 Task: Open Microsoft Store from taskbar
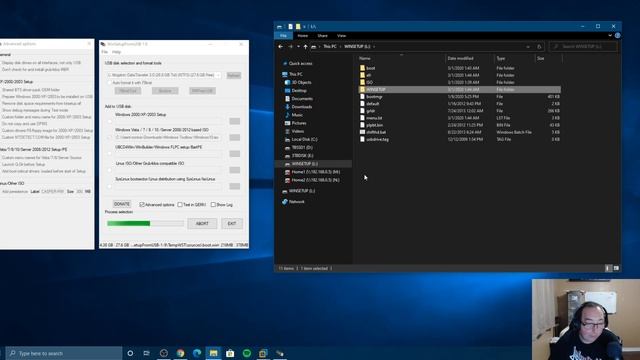tap(230, 353)
